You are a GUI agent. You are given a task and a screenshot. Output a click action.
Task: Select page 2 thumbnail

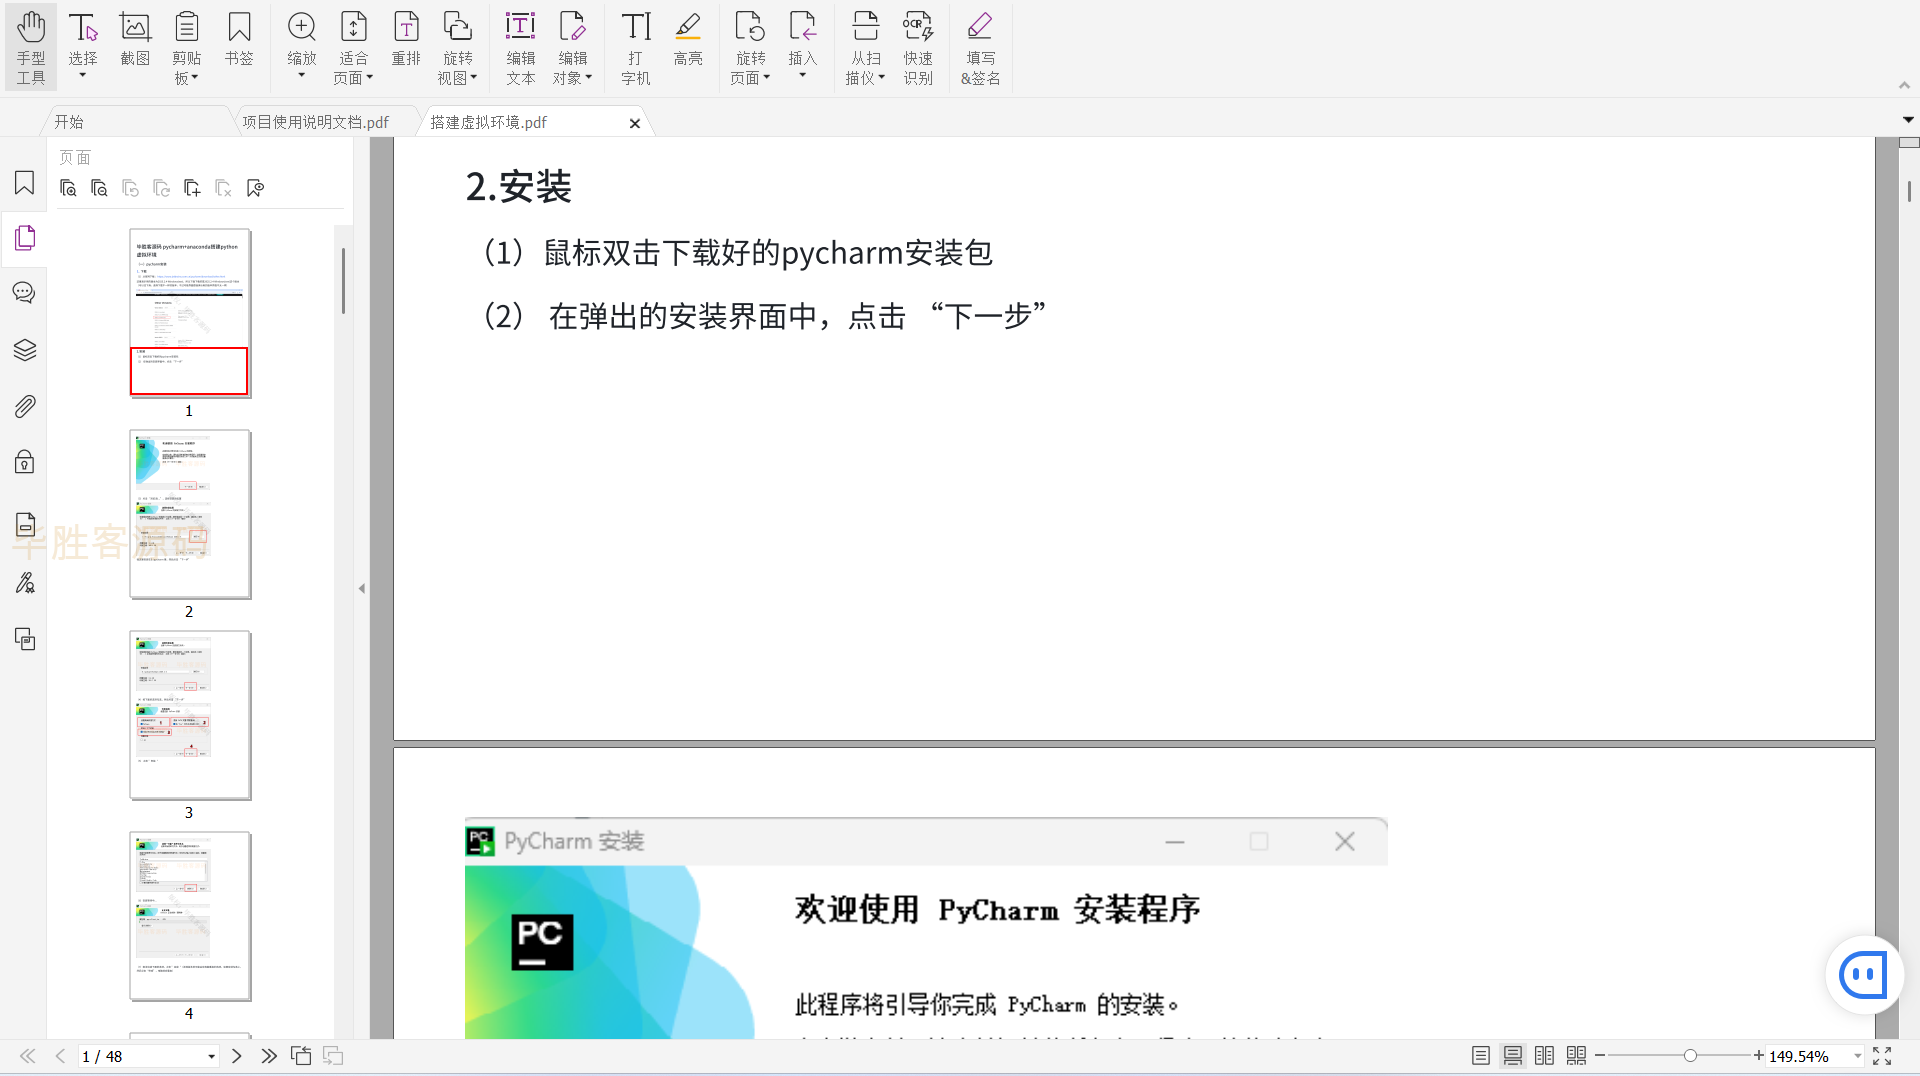190,514
